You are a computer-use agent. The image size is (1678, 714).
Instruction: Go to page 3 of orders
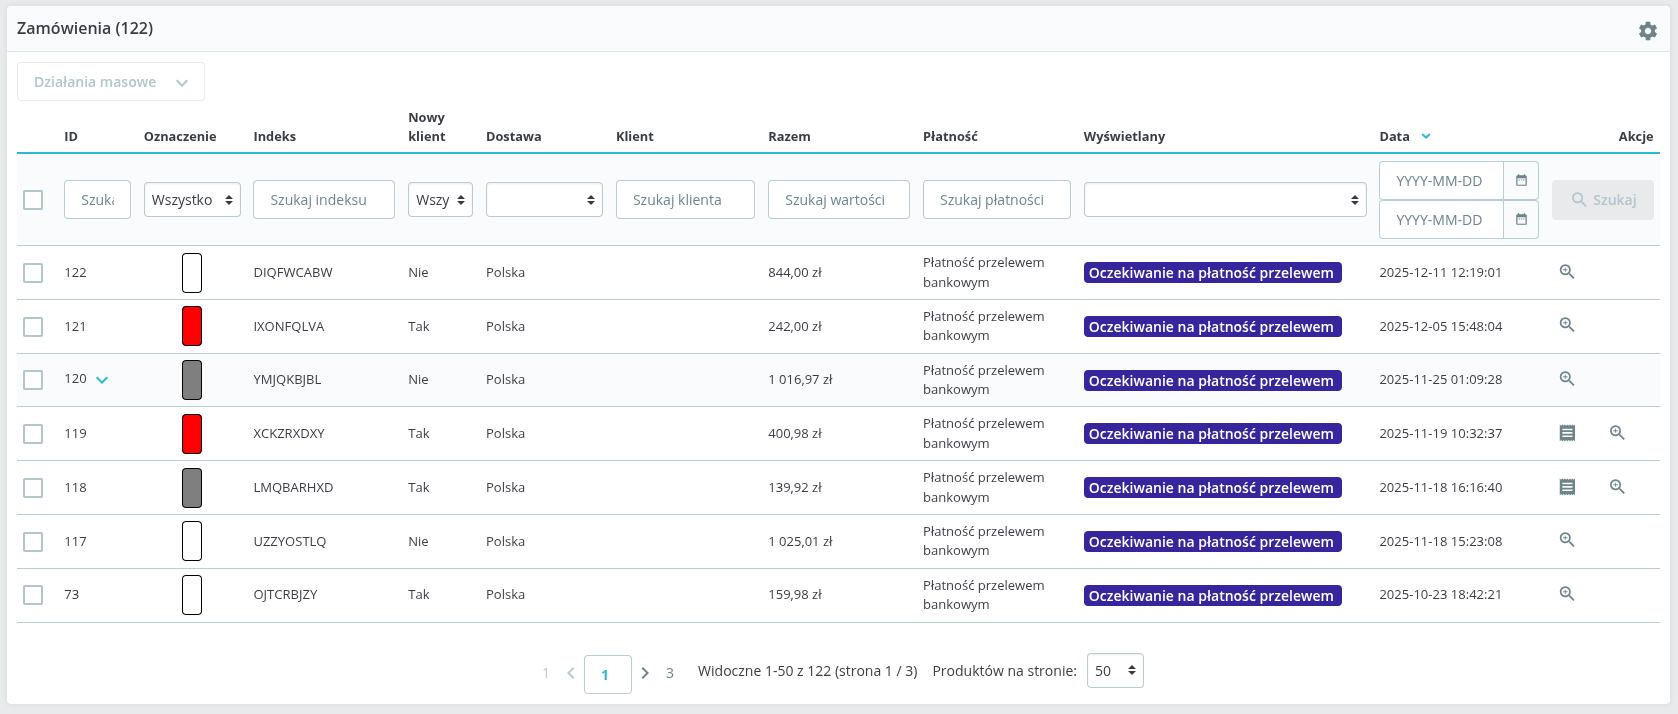(669, 673)
